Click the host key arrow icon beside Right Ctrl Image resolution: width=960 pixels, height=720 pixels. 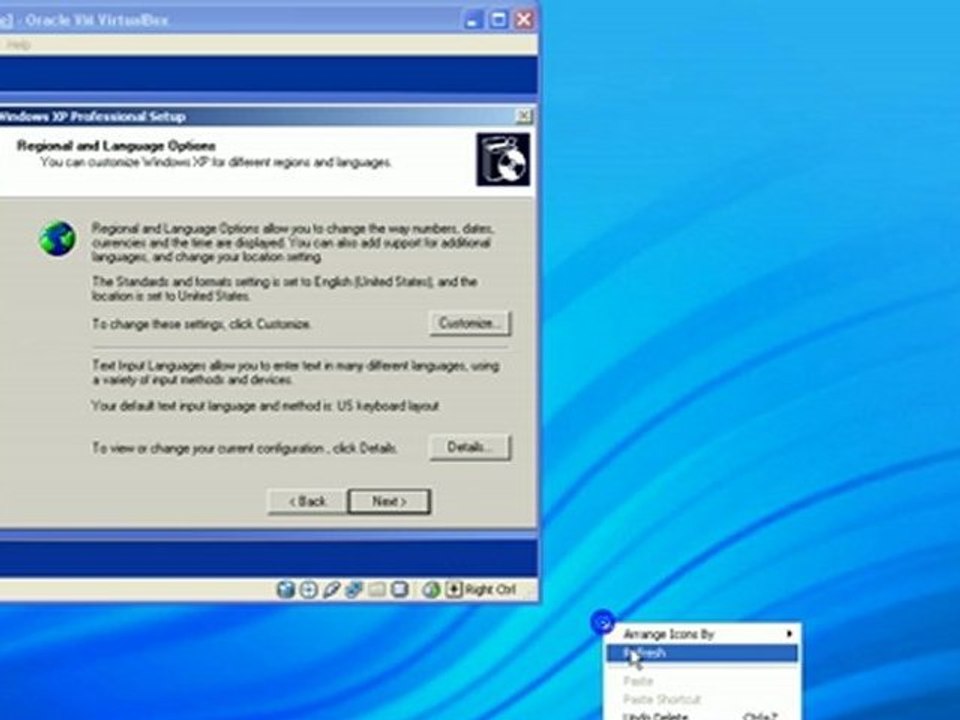[454, 589]
